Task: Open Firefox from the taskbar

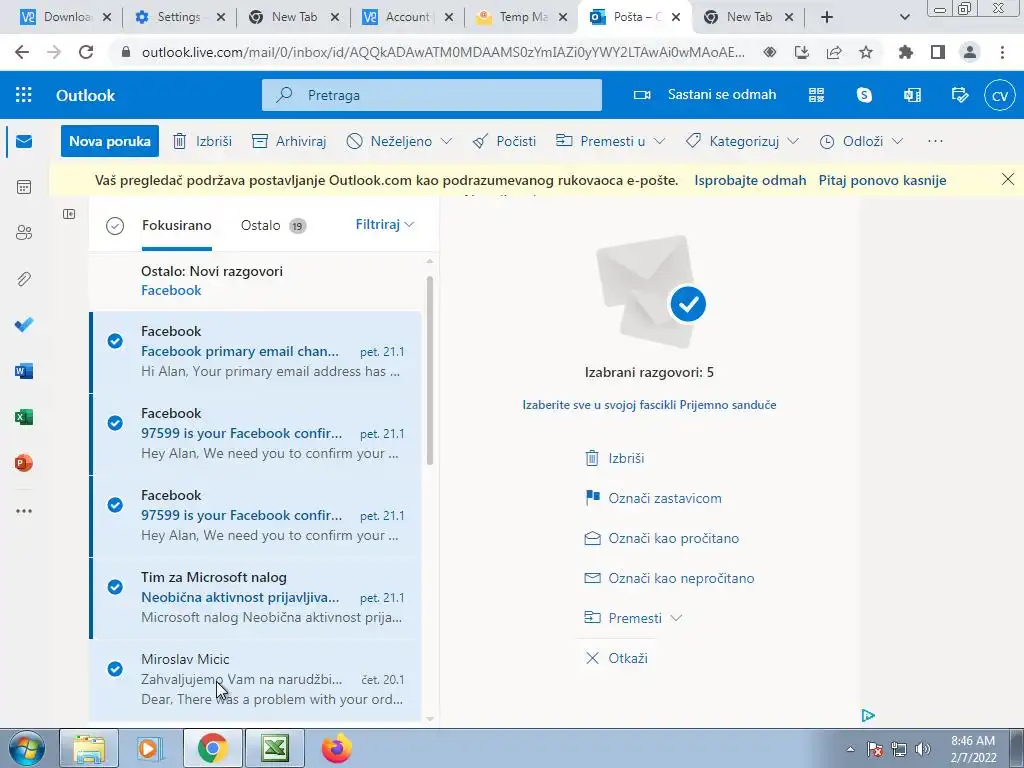Action: click(x=336, y=748)
